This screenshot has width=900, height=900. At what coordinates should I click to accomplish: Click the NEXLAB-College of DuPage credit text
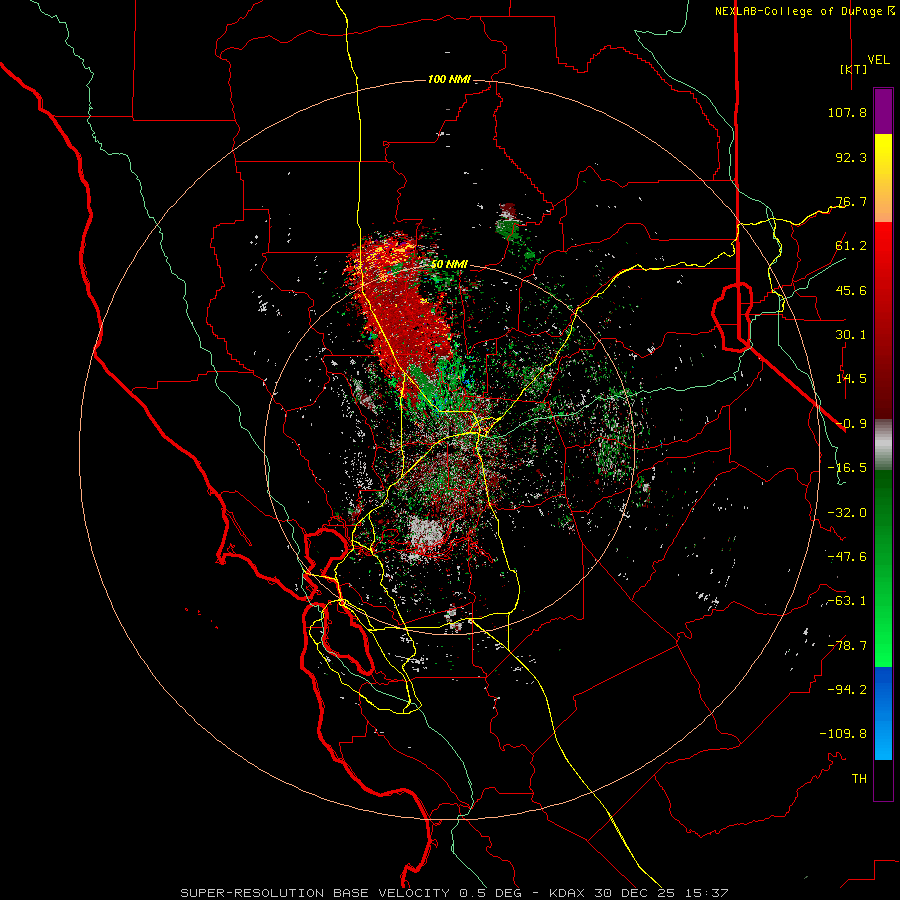point(805,11)
